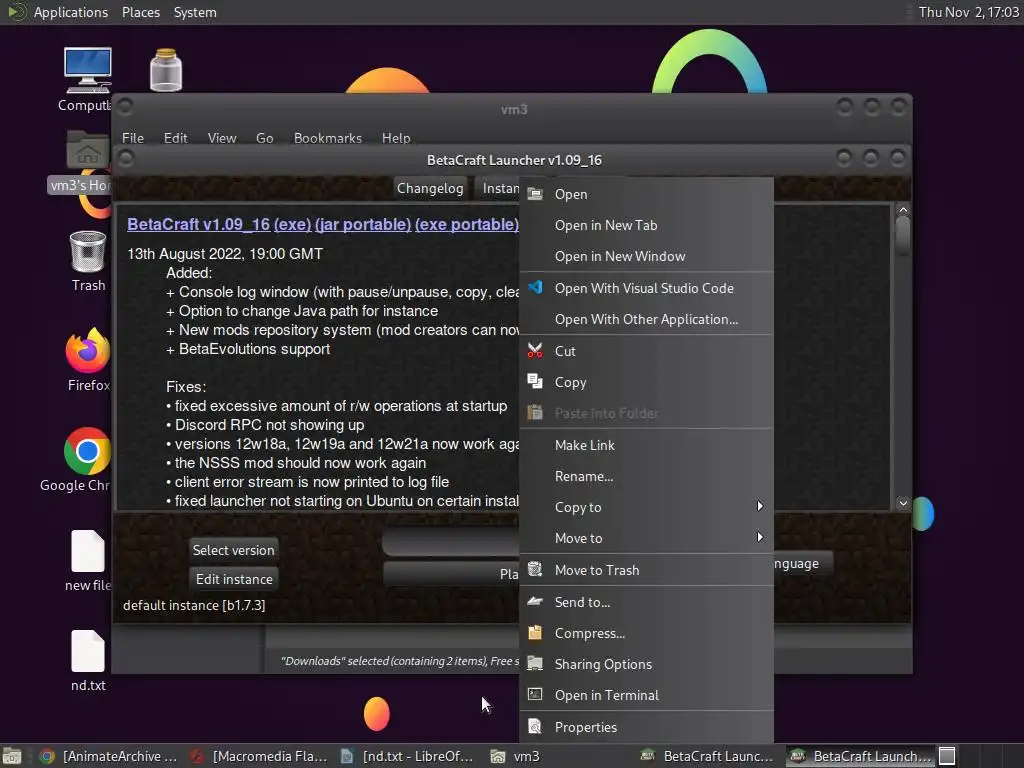Switch to Macromedia Flash taskbar window

(x=259, y=756)
